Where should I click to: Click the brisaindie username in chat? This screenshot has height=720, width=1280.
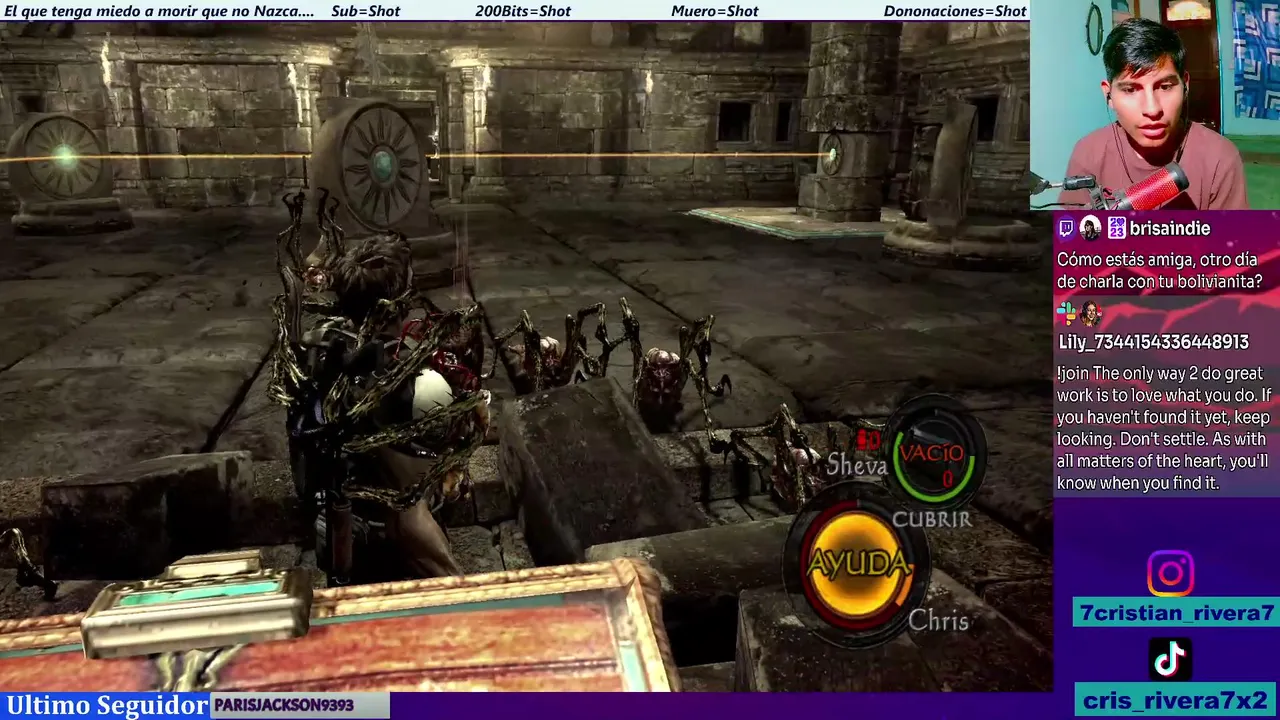tap(1170, 229)
